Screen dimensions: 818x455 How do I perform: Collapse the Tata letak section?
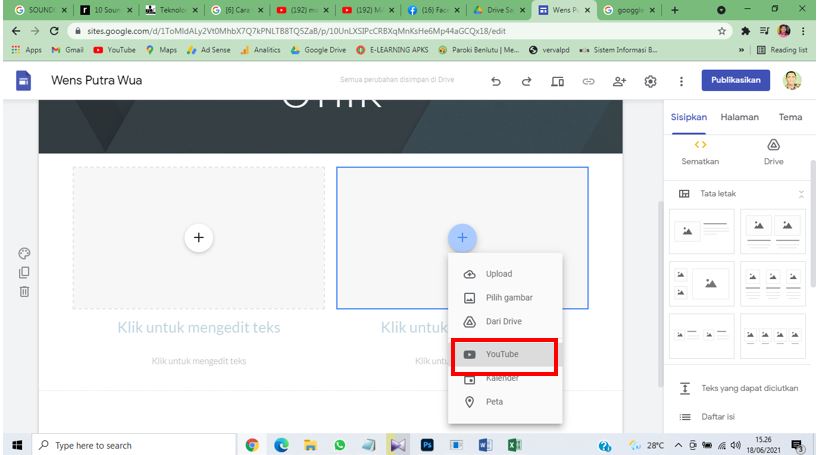coord(800,193)
